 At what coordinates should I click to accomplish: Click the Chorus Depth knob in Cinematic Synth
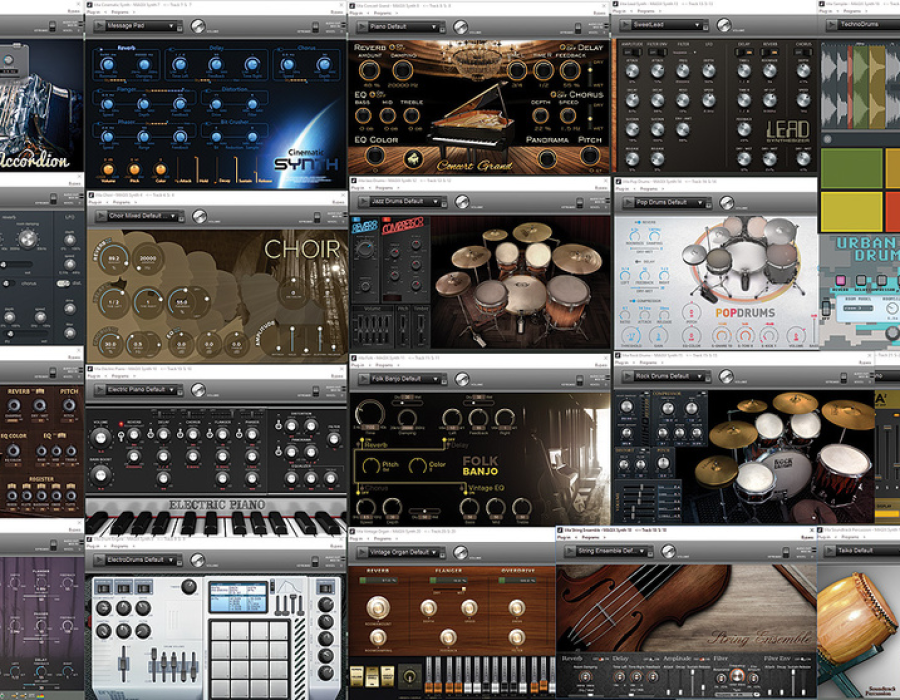pyautogui.click(x=324, y=65)
